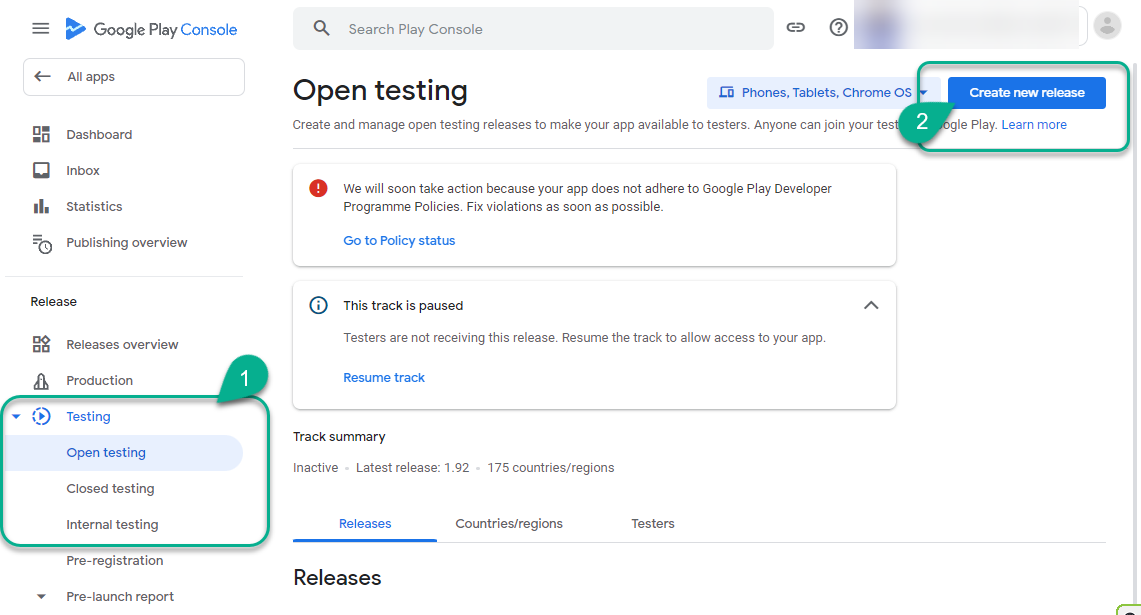Image resolution: width=1141 pixels, height=615 pixels.
Task: Open the Dashboard icon in sidebar
Action: click(x=41, y=134)
